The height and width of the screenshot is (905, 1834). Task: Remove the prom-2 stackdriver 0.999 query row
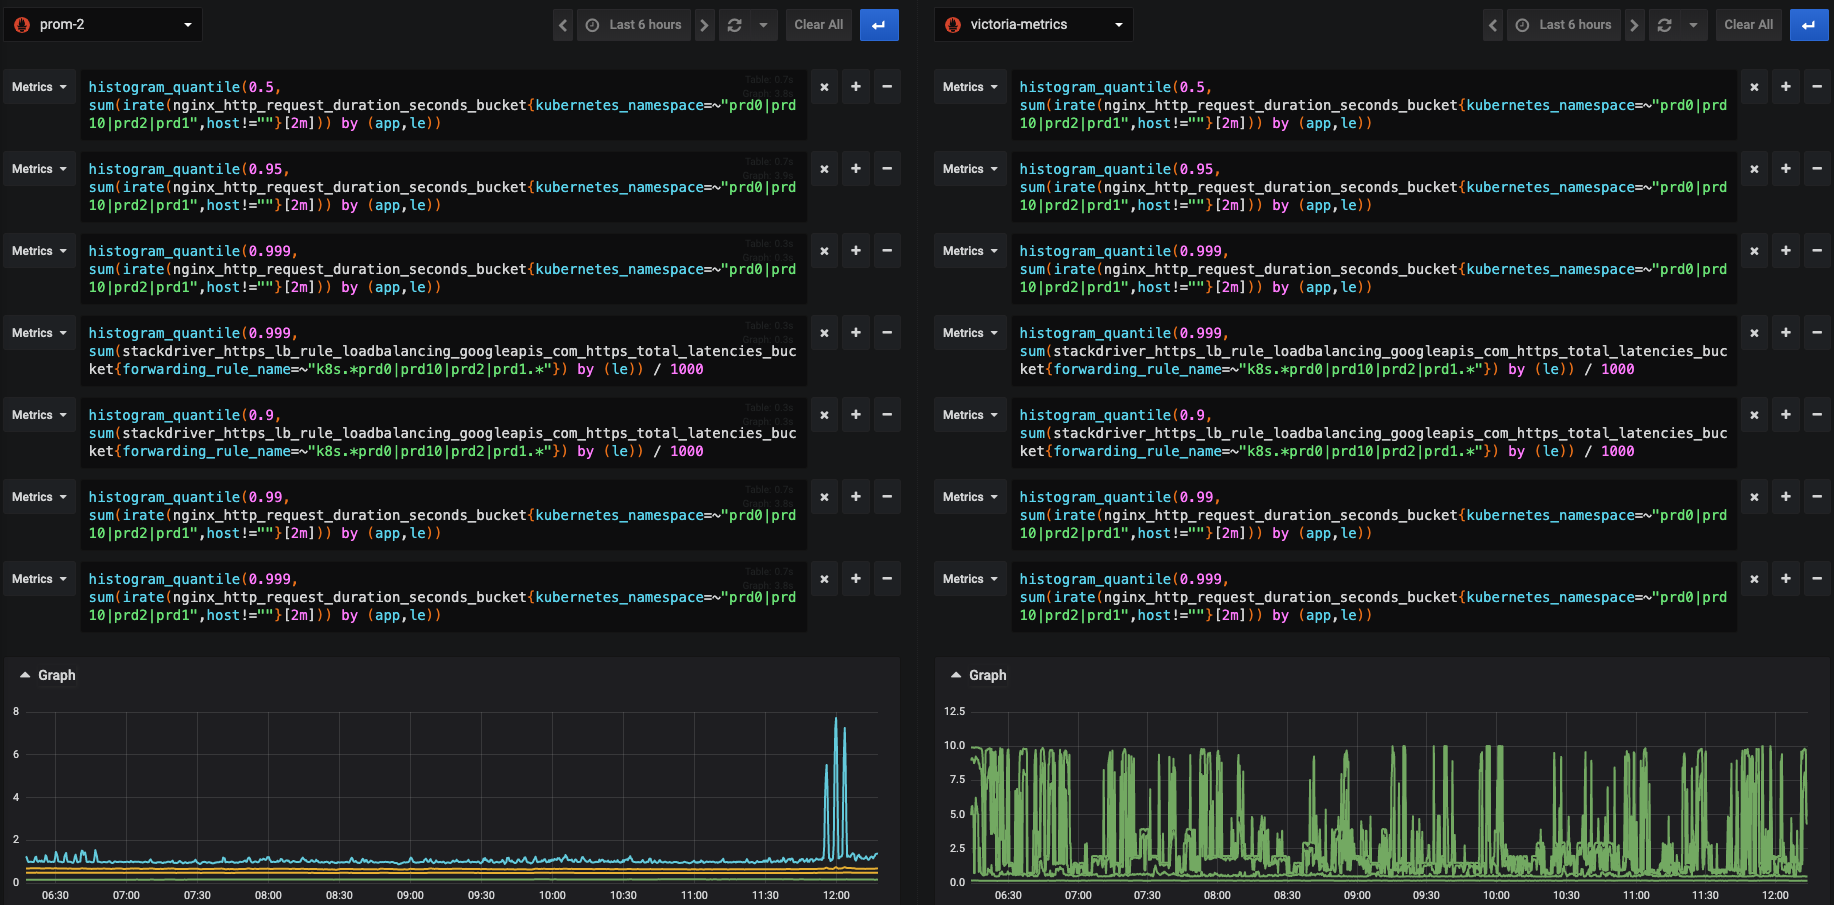click(887, 333)
